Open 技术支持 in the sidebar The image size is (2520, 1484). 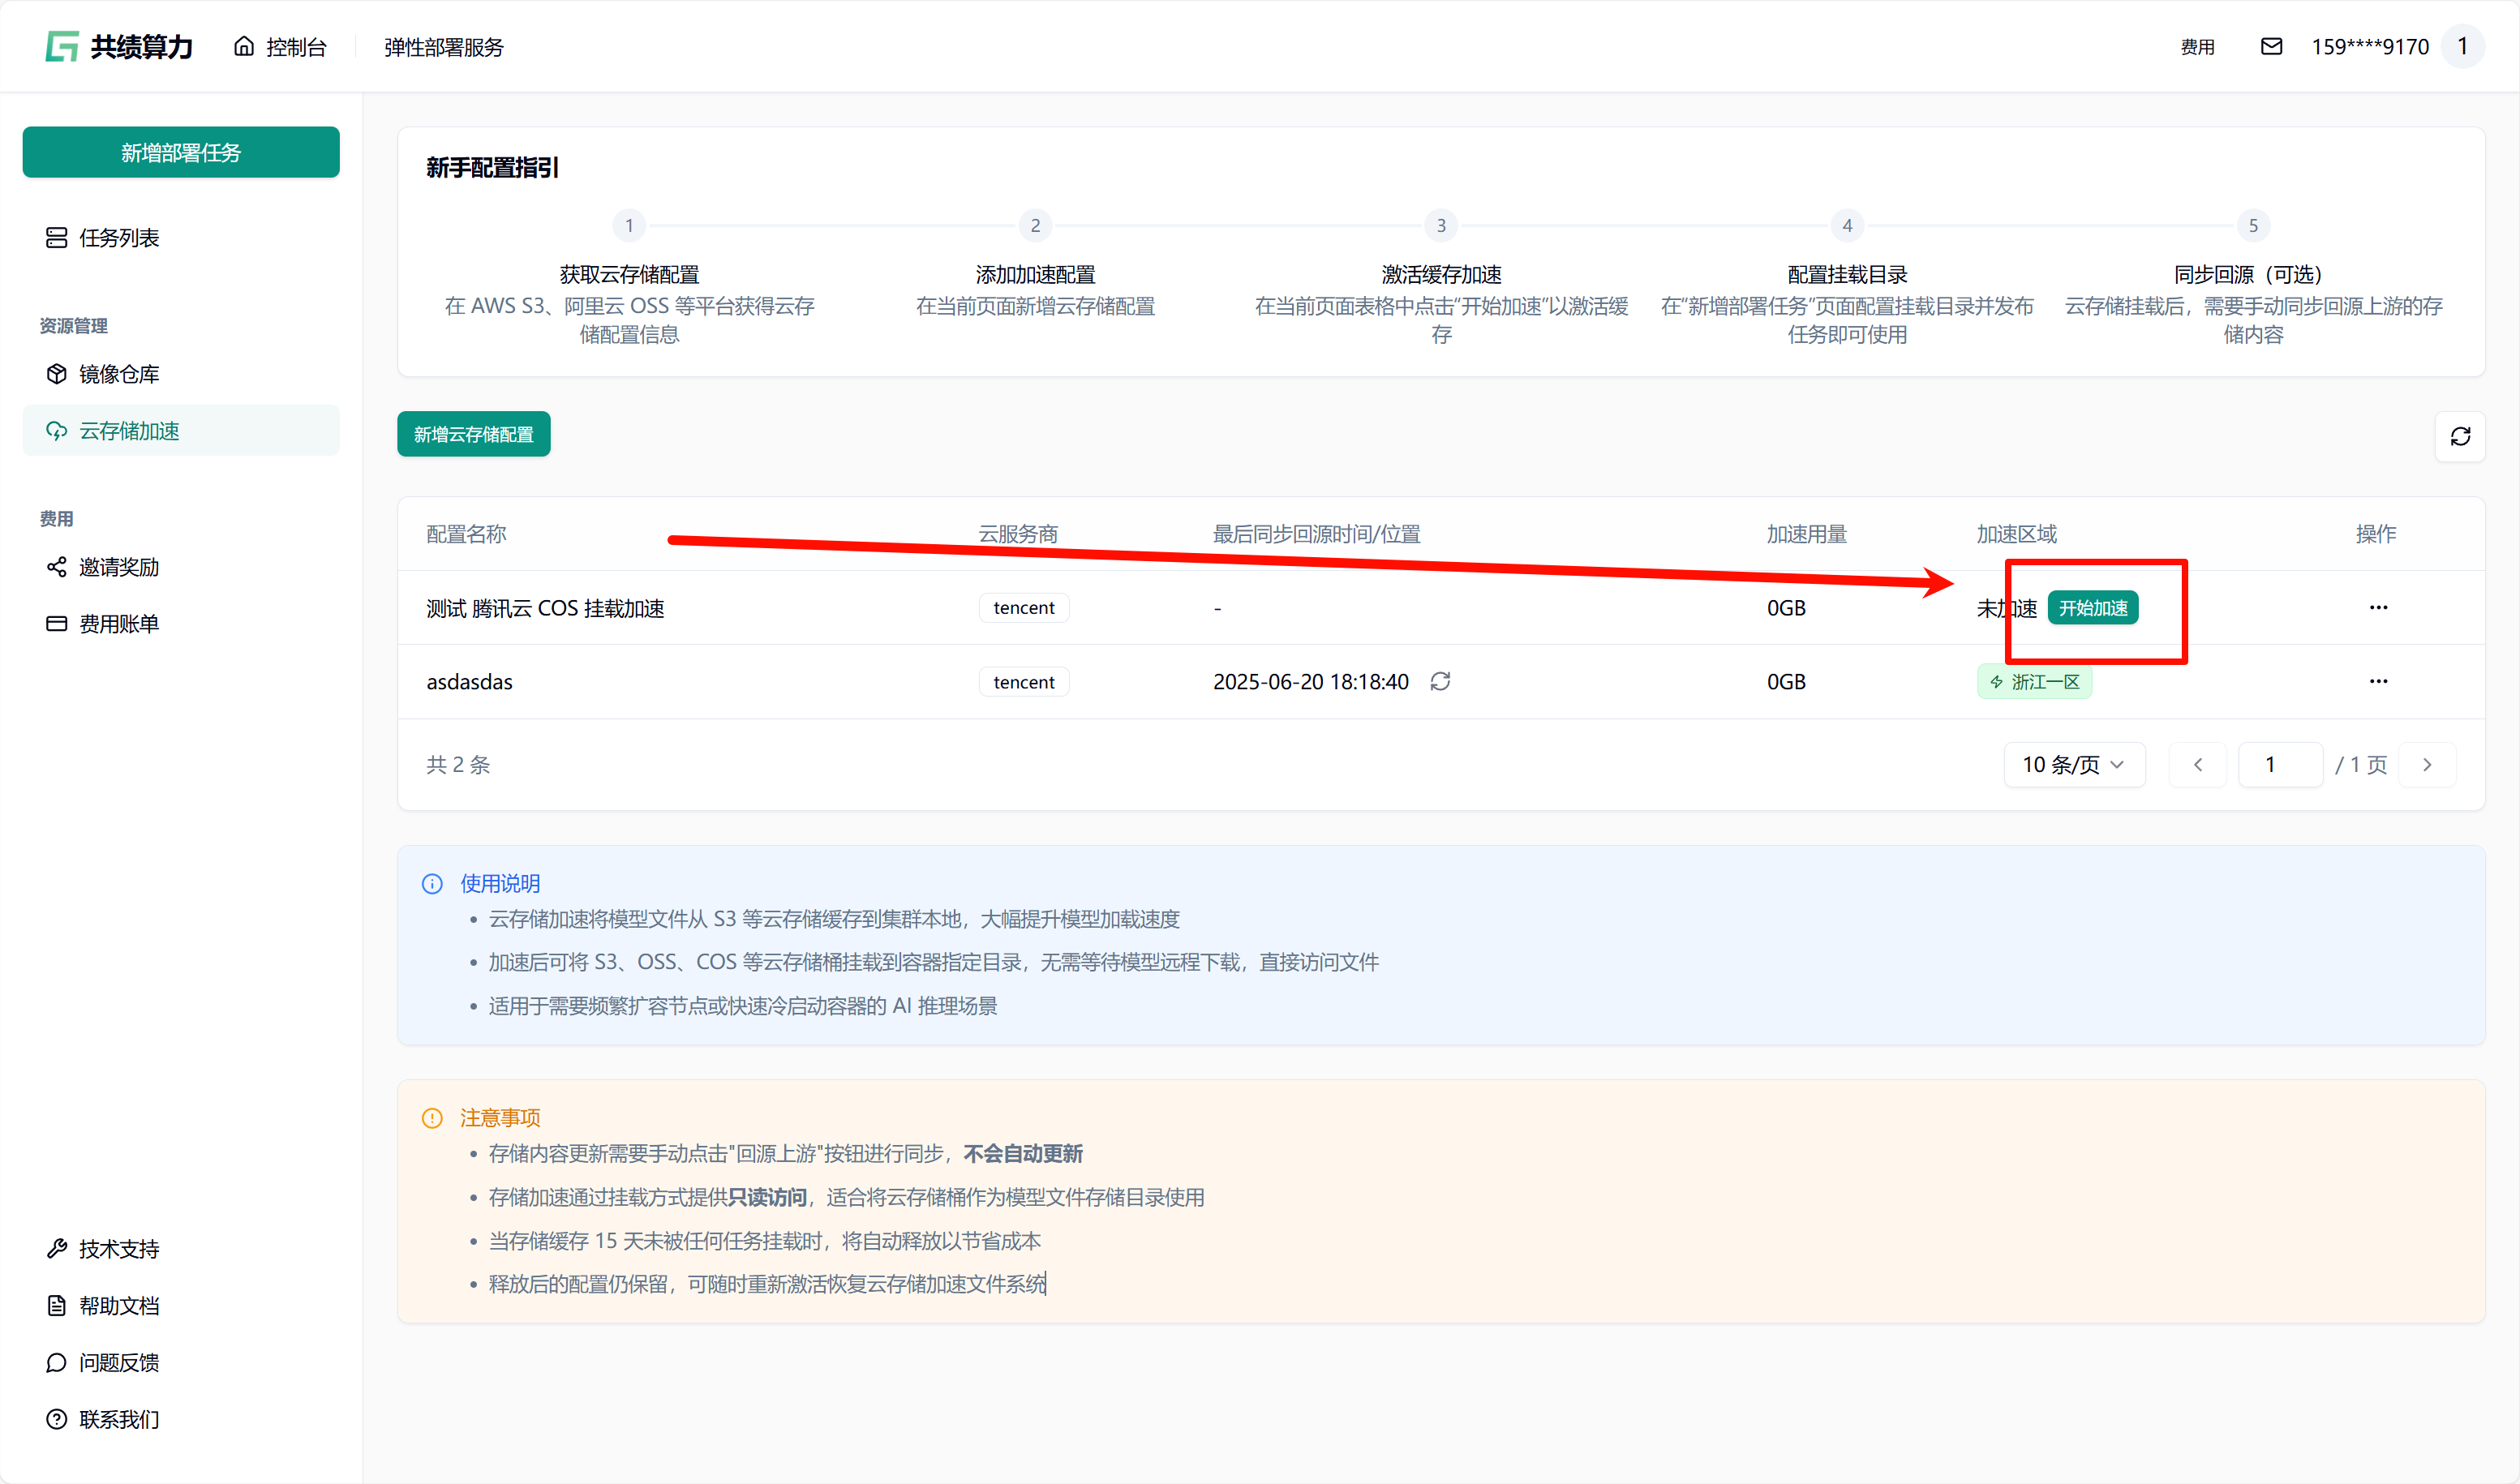point(119,1249)
